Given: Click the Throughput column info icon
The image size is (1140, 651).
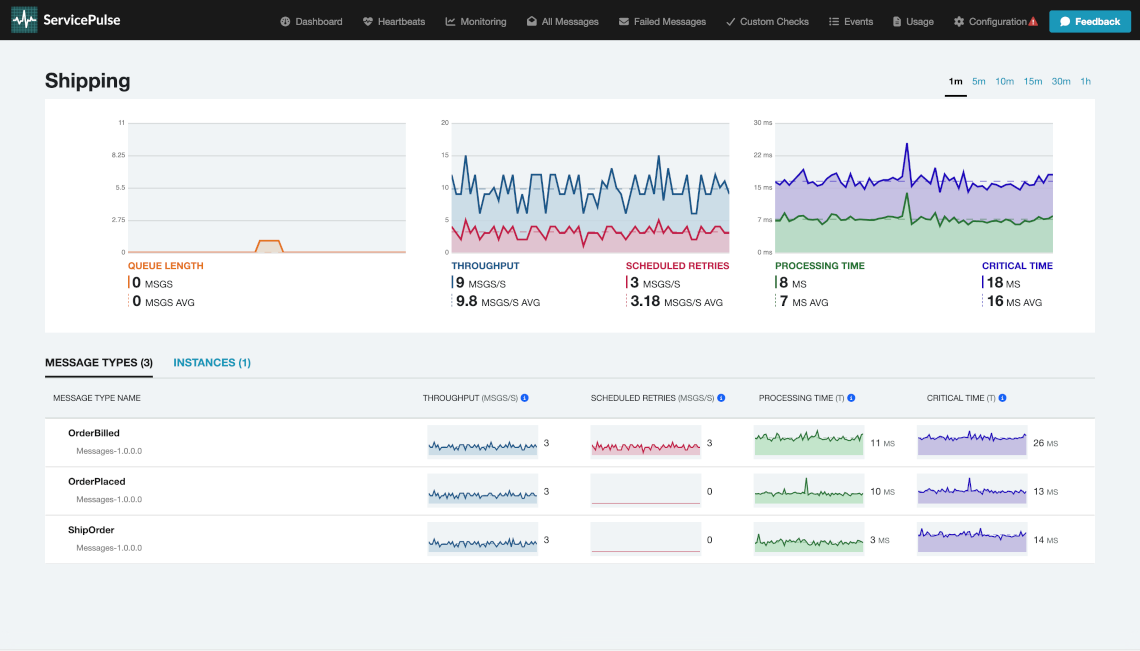Looking at the screenshot, I should [x=524, y=398].
